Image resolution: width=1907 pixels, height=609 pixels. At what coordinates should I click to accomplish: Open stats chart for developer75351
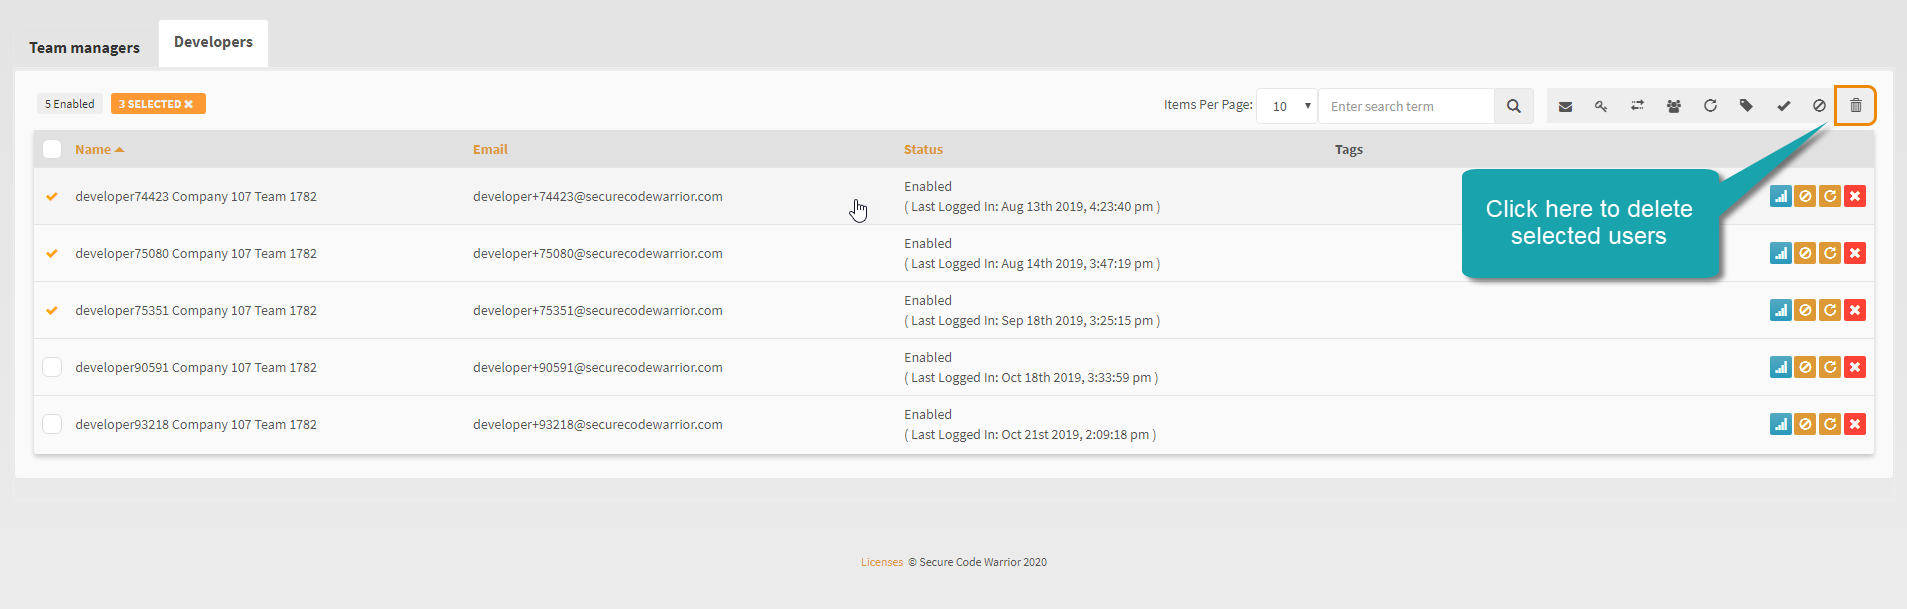(x=1781, y=310)
